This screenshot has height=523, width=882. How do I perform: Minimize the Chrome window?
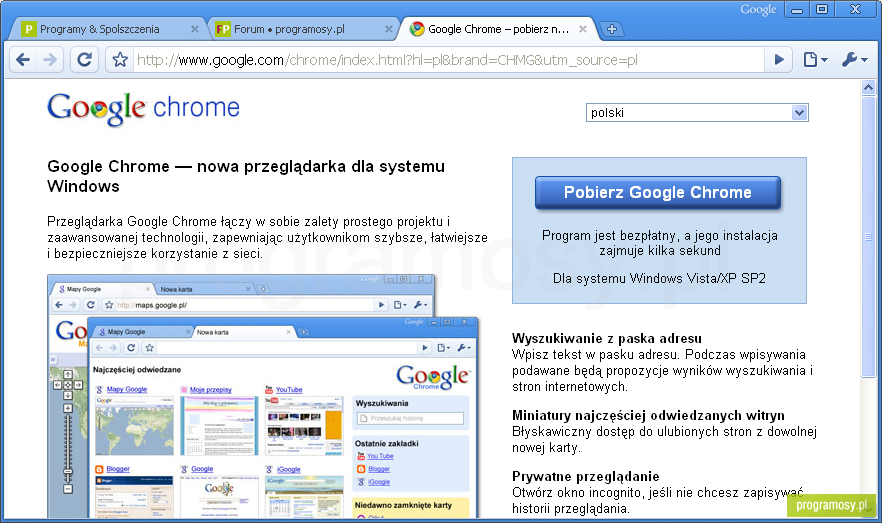[x=796, y=9]
